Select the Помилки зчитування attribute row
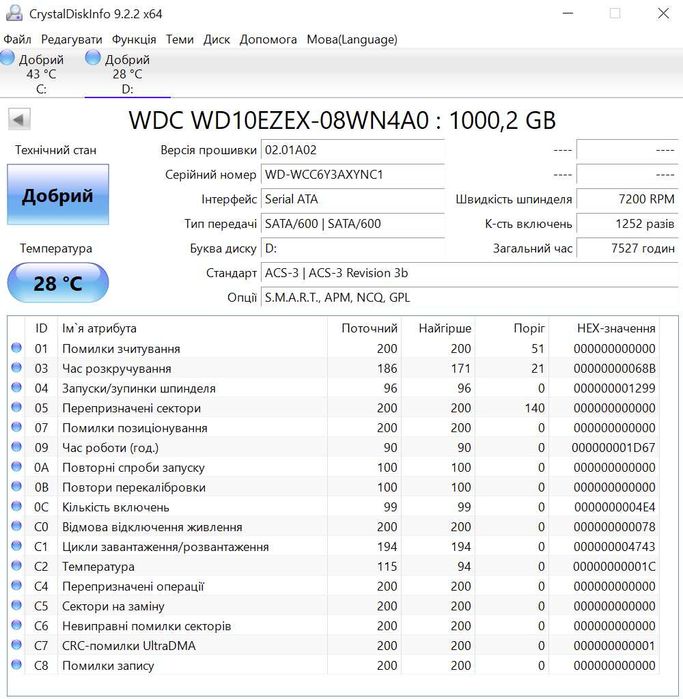 tap(334, 348)
